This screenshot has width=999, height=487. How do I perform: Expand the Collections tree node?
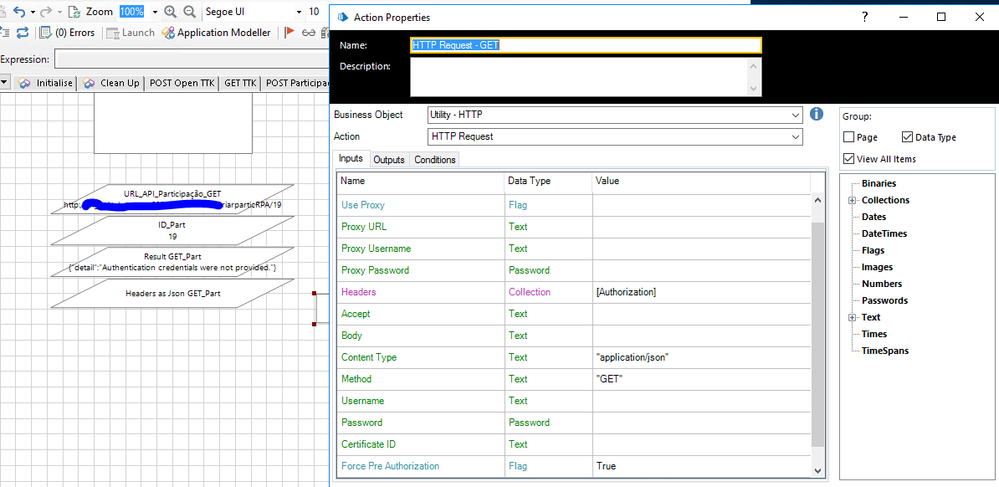pyautogui.click(x=852, y=200)
